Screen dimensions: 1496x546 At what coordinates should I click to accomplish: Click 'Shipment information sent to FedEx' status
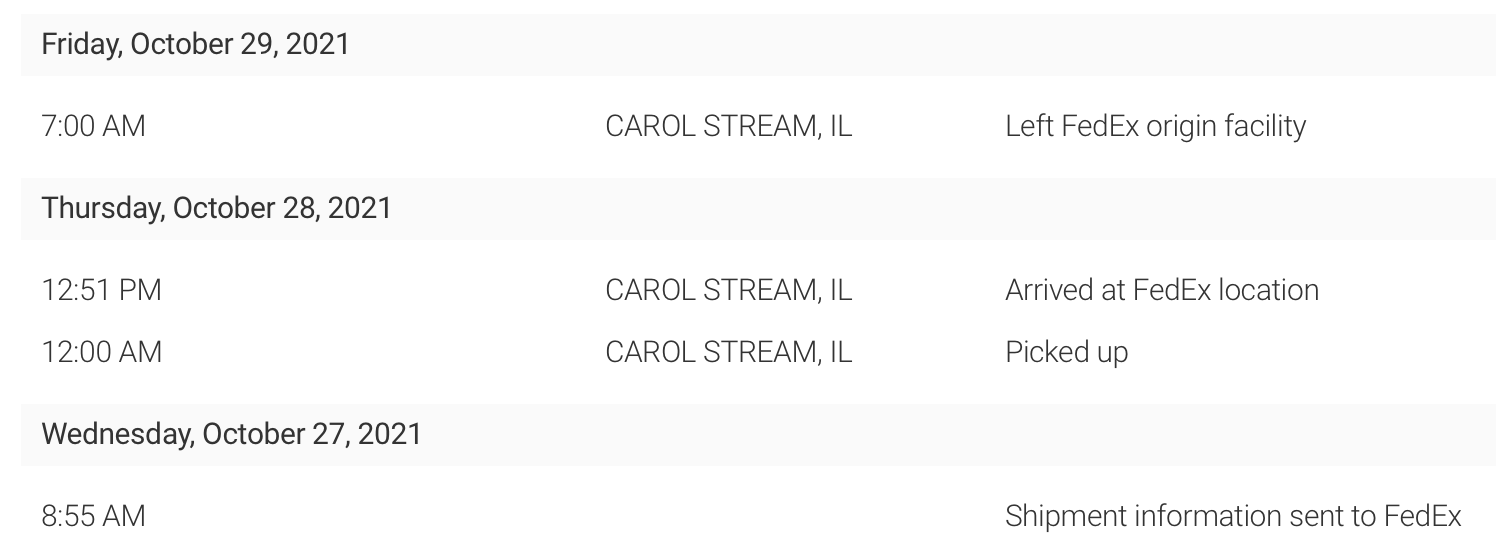click(x=1233, y=517)
